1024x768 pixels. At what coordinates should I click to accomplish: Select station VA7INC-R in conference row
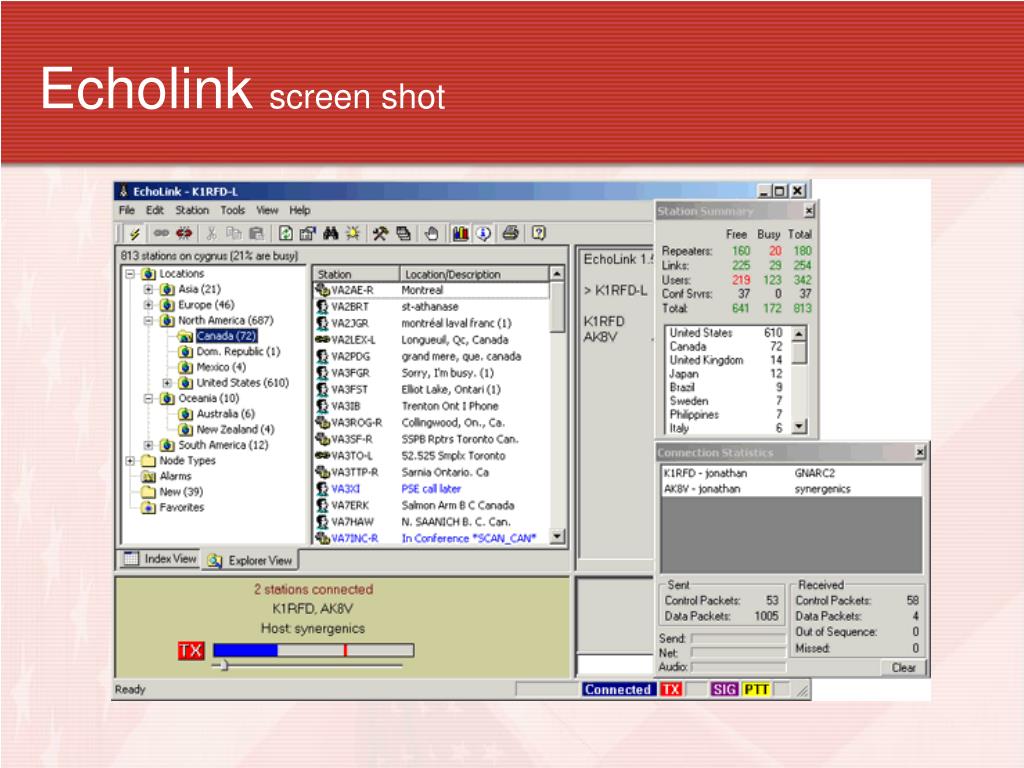point(431,538)
